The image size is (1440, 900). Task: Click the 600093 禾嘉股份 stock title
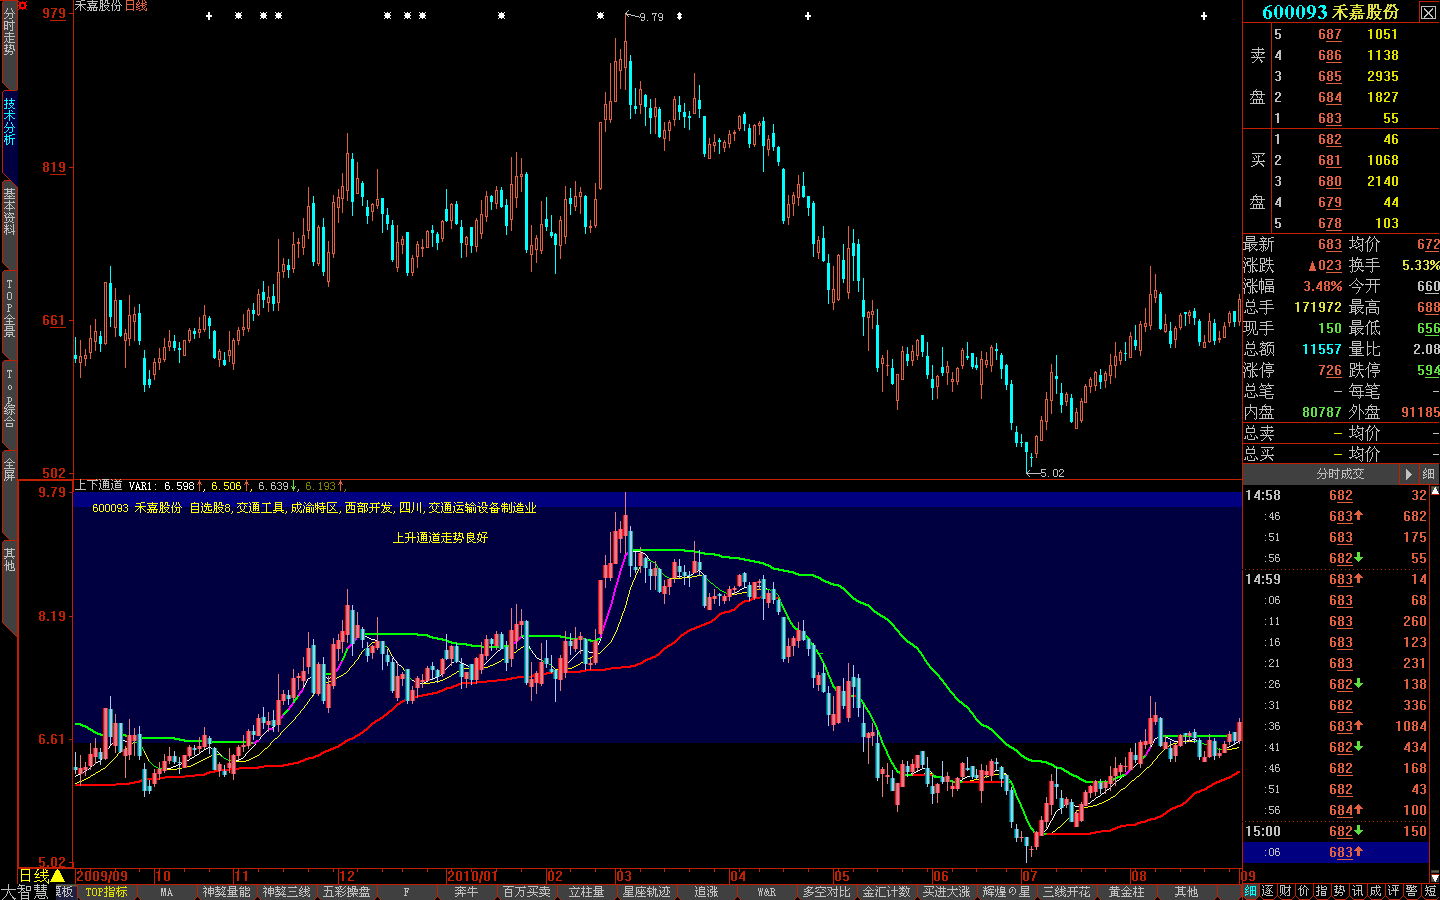1330,12
